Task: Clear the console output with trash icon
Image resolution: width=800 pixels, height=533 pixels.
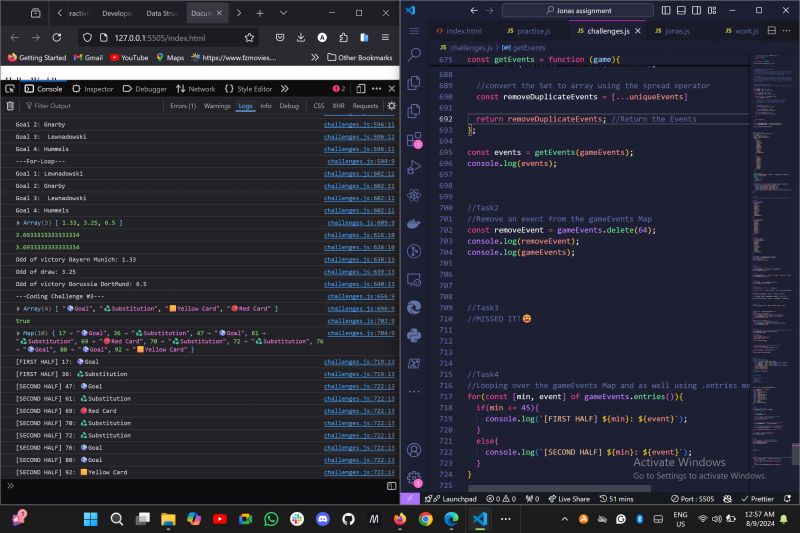Action: pos(10,105)
